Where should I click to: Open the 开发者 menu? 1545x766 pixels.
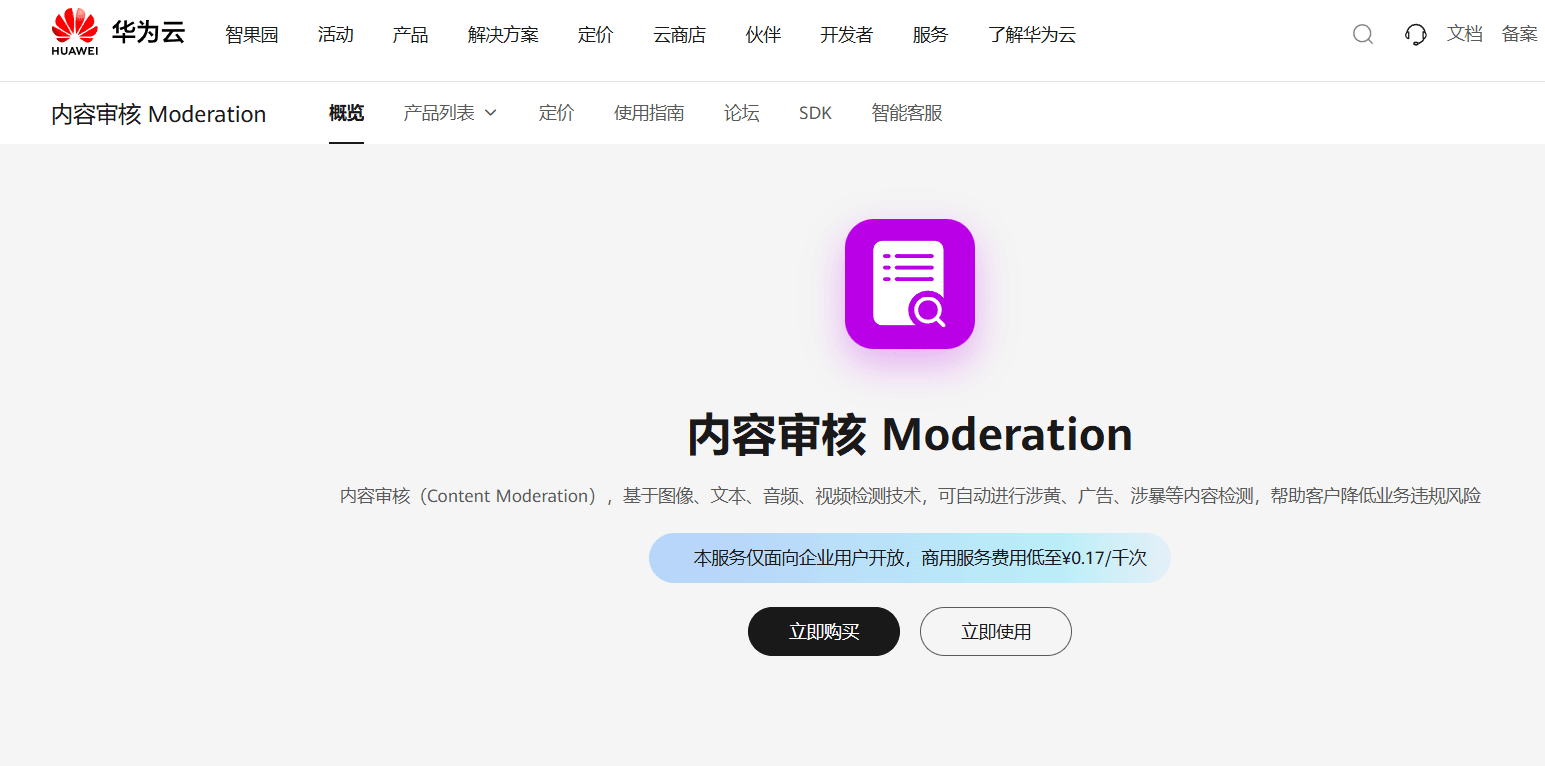847,35
